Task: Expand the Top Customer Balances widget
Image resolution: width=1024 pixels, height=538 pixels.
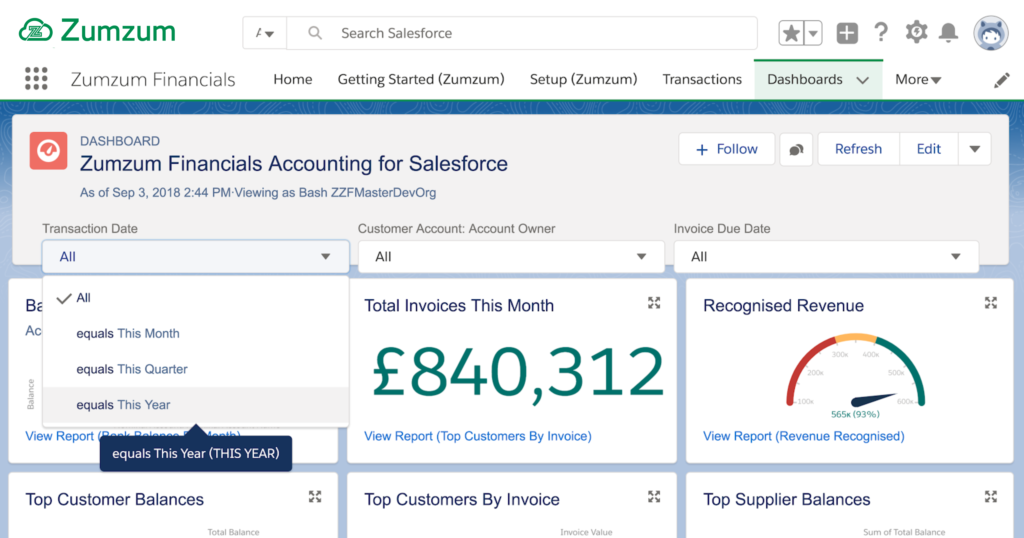Action: [315, 497]
